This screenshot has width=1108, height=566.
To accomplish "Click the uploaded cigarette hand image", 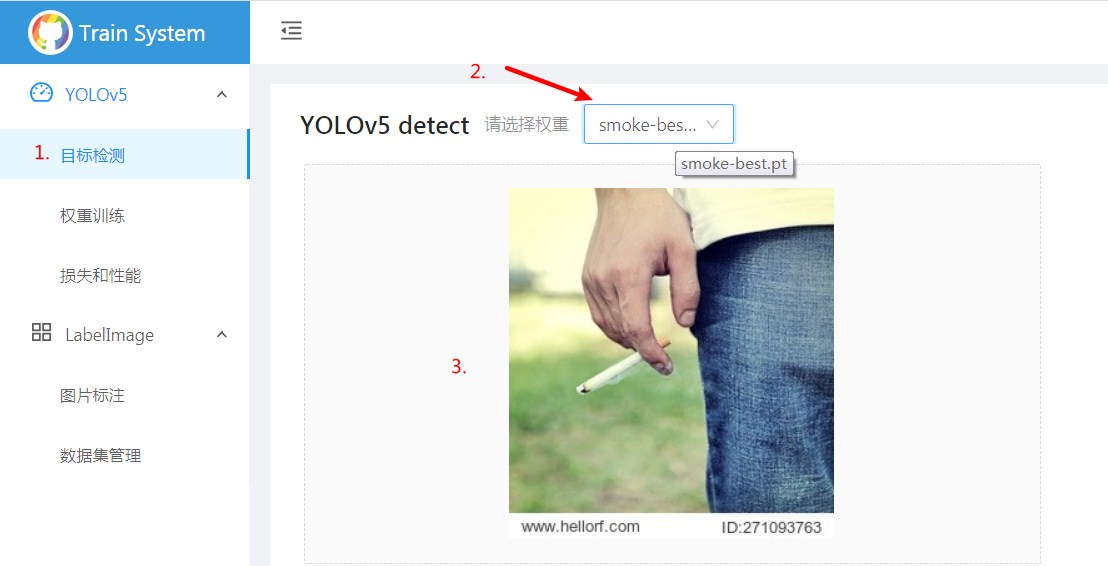I will [671, 362].
